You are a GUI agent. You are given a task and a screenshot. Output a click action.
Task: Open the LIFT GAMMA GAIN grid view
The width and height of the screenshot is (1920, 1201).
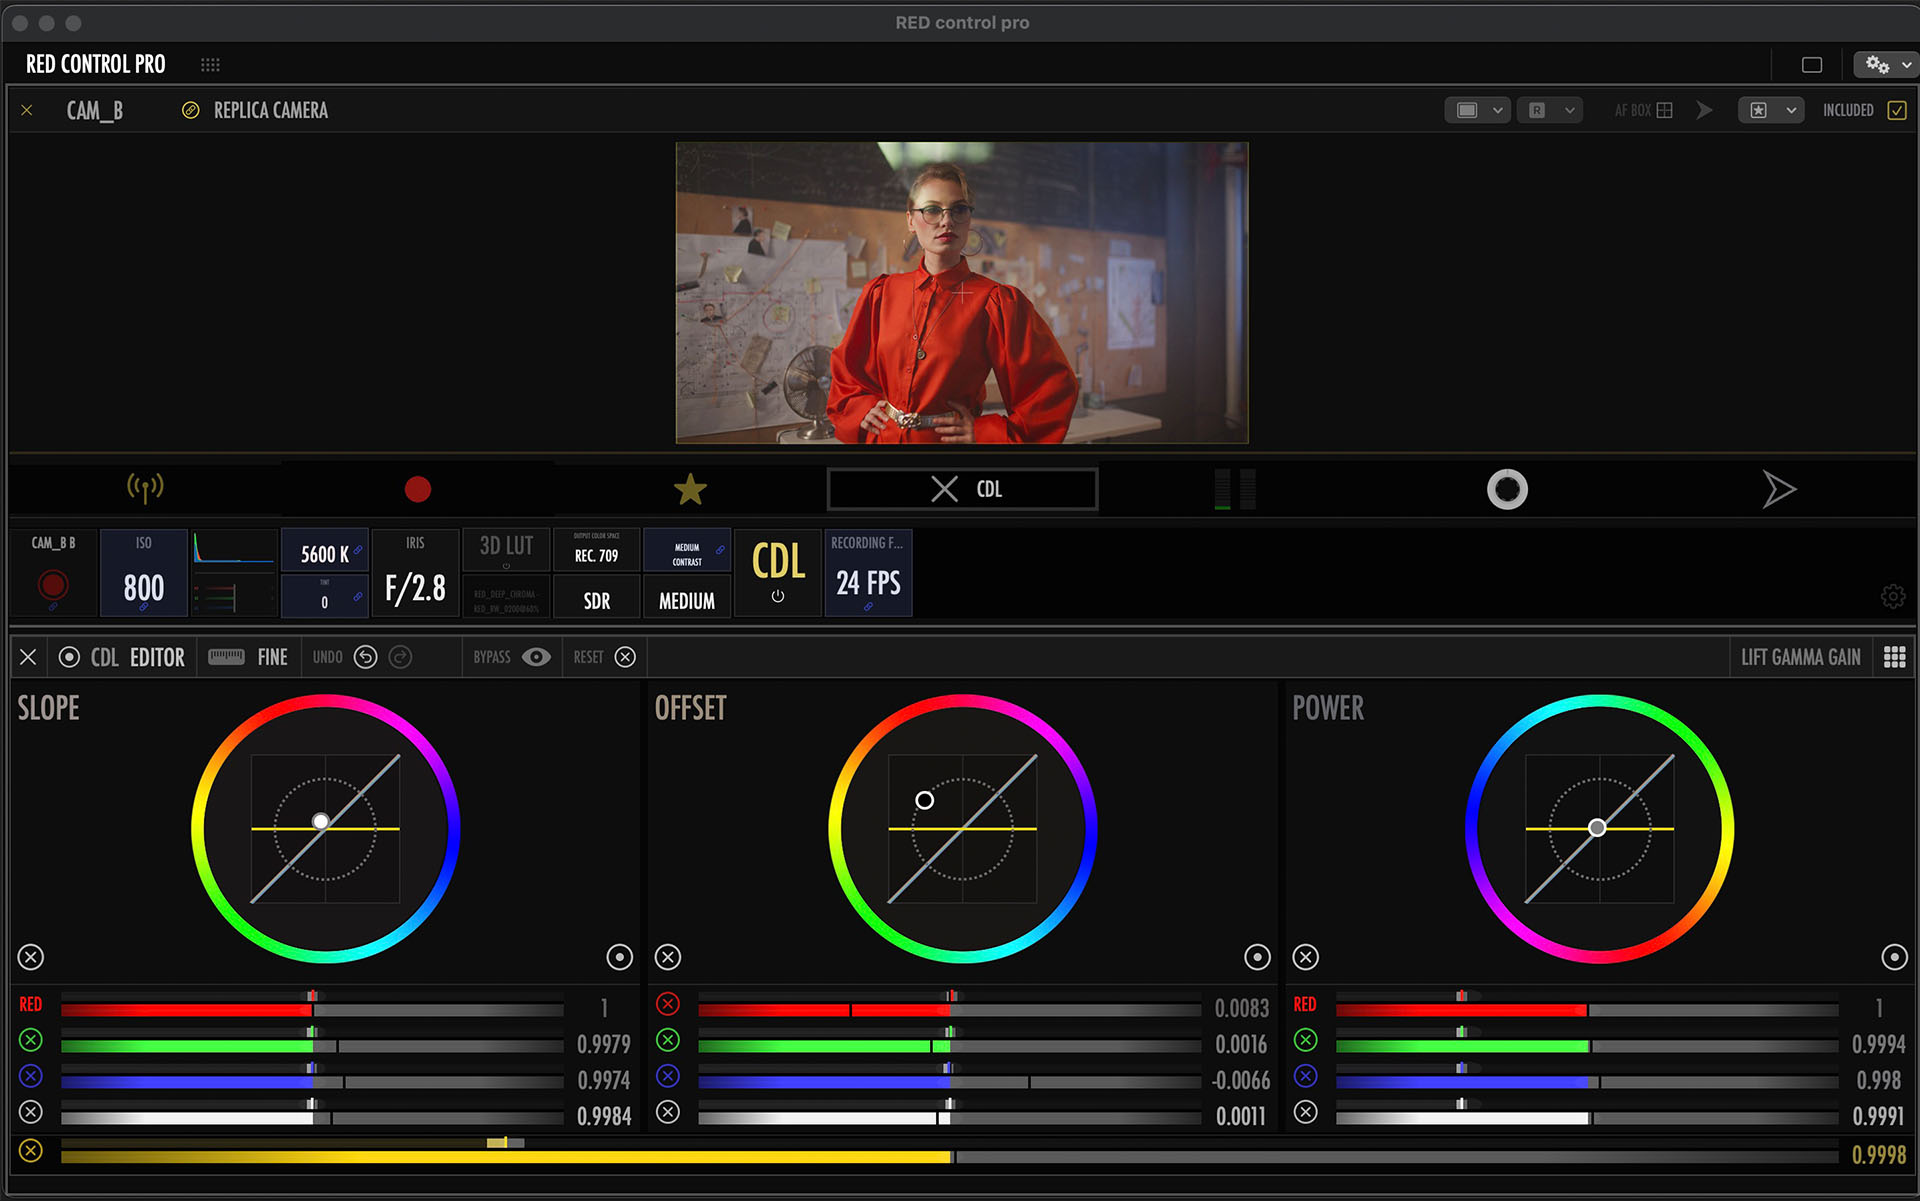[x=1894, y=656]
